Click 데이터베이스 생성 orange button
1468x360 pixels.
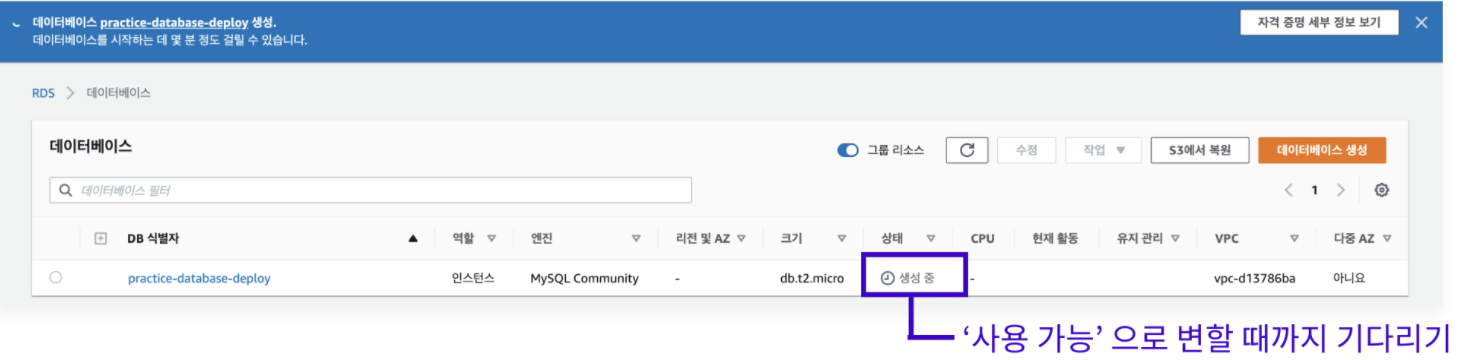[x=1321, y=150]
